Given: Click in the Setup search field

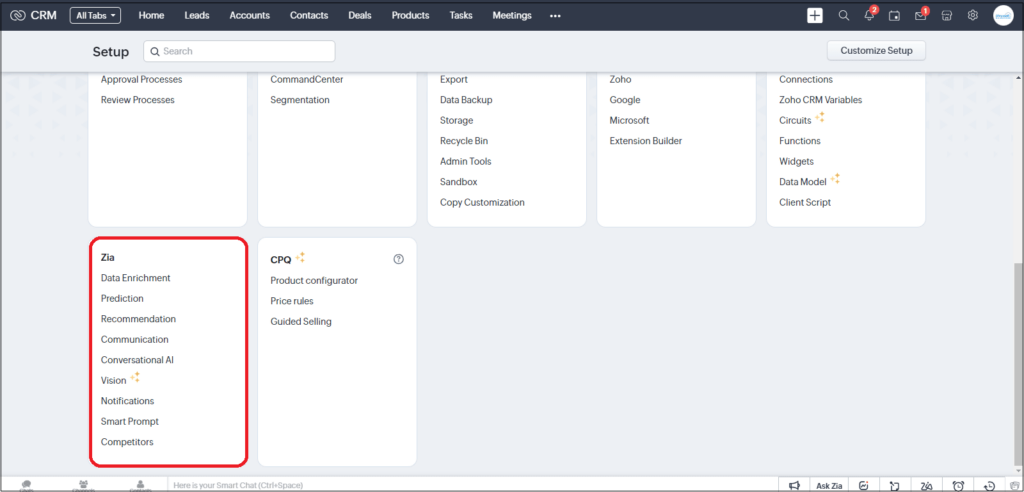Looking at the screenshot, I should tap(239, 51).
